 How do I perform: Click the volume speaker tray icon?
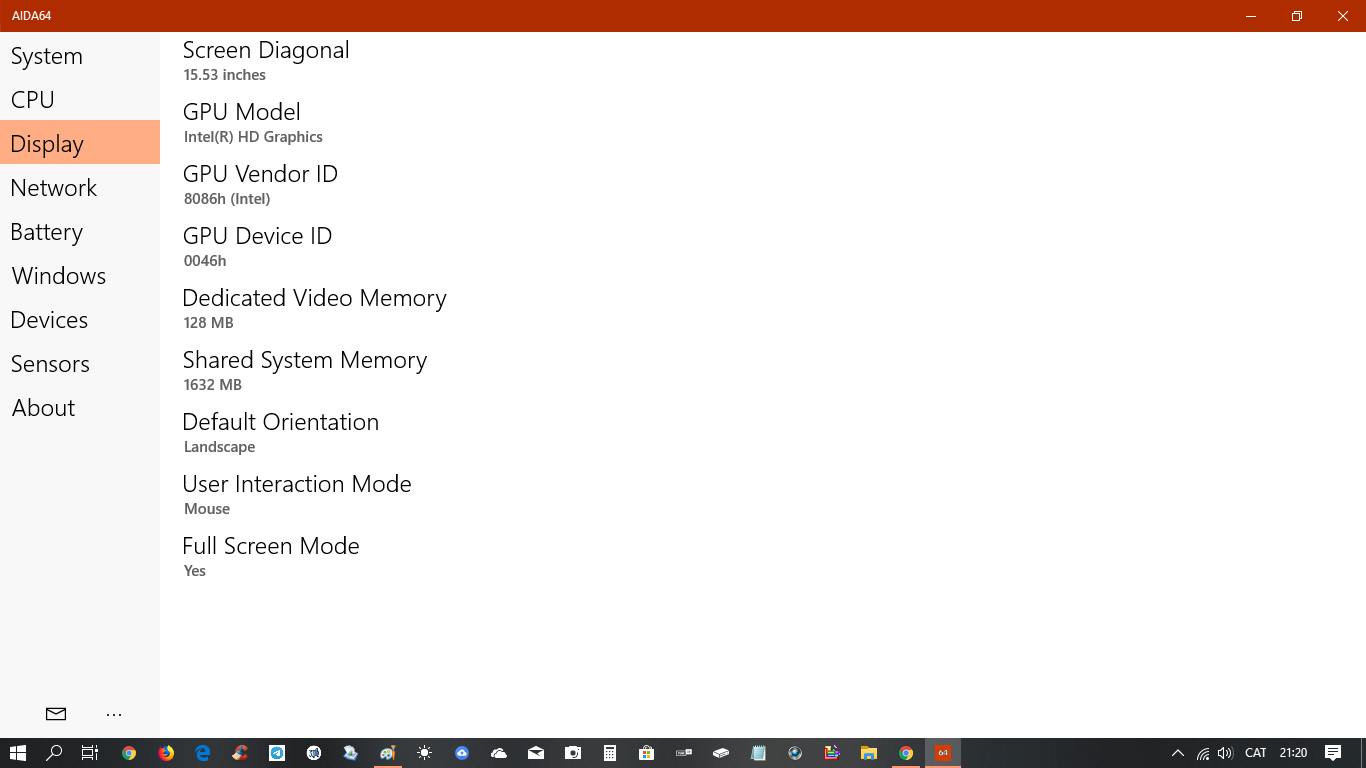(1225, 753)
